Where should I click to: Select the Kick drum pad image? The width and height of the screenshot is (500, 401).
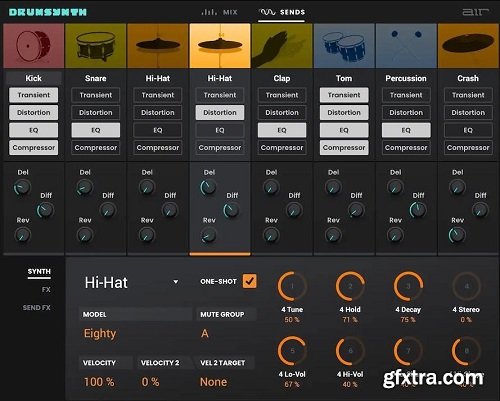34,46
